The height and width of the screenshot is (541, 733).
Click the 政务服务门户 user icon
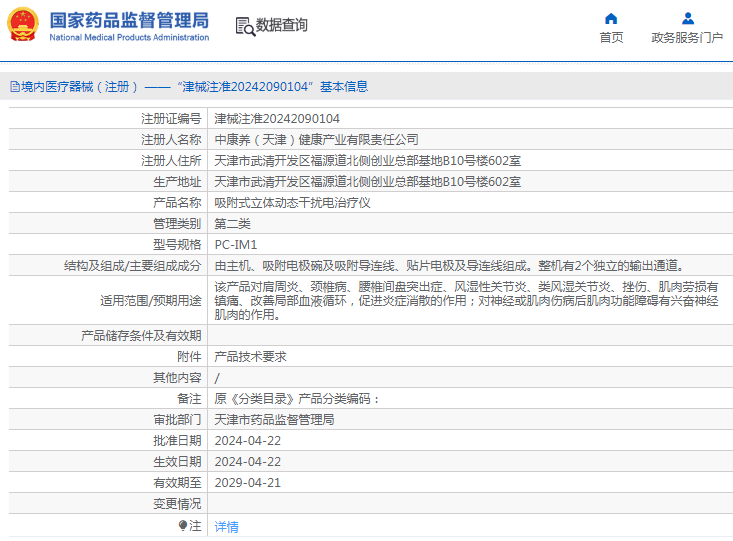pos(688,19)
